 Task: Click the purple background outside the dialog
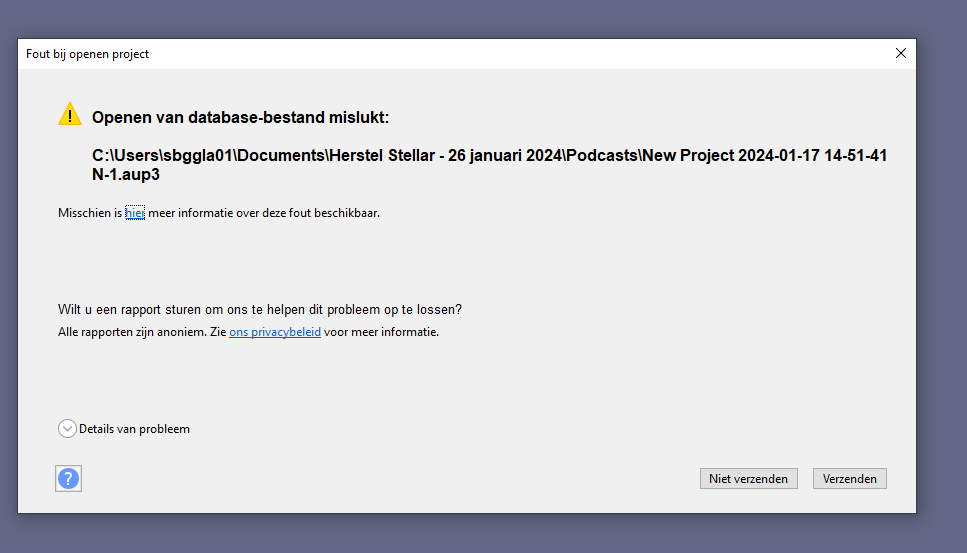tap(940, 300)
